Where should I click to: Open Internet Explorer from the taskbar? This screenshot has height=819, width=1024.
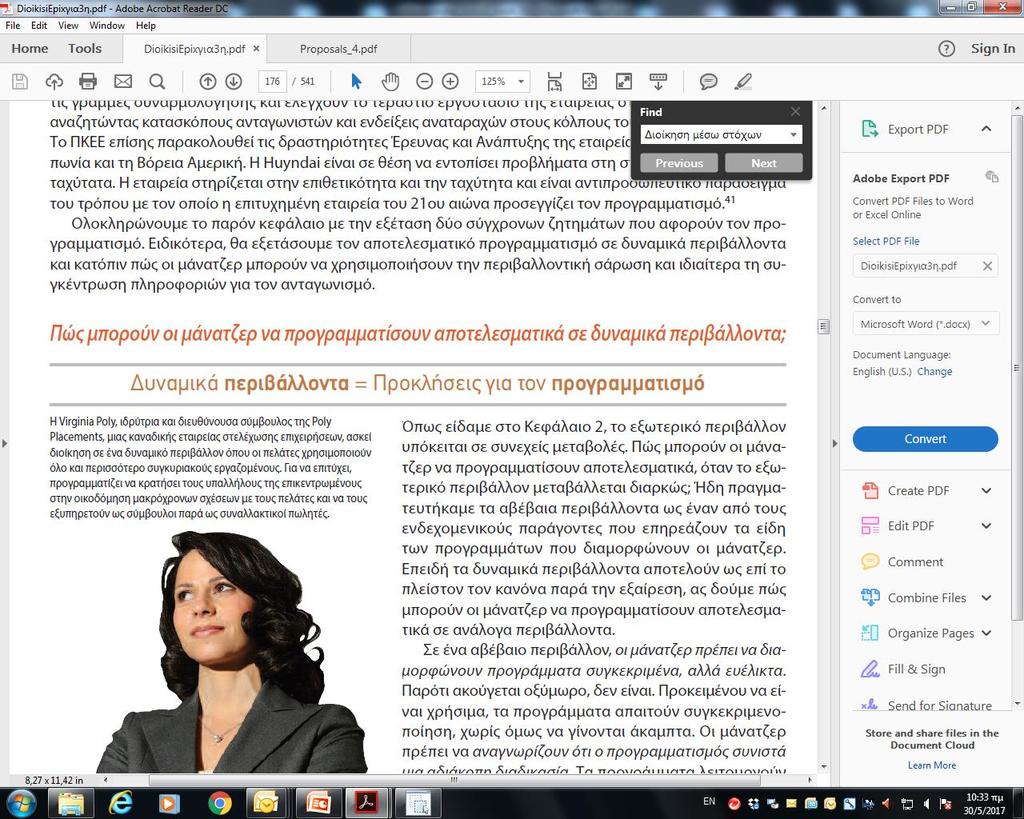(121, 803)
